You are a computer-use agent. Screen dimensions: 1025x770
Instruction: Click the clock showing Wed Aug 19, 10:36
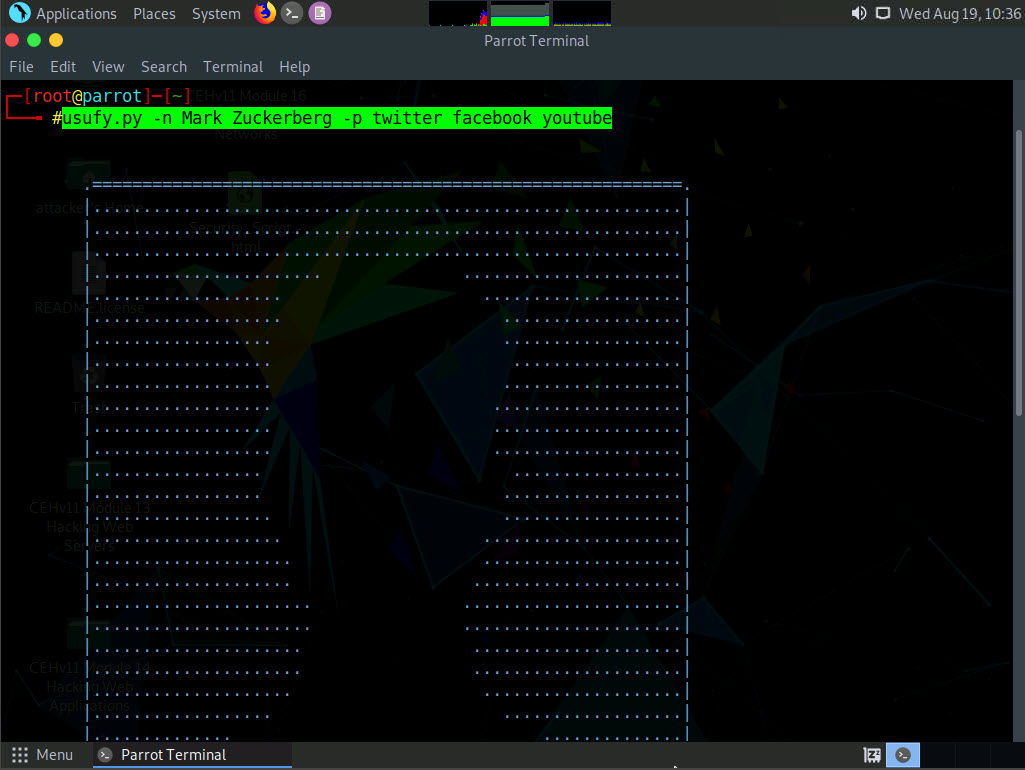tap(960, 14)
